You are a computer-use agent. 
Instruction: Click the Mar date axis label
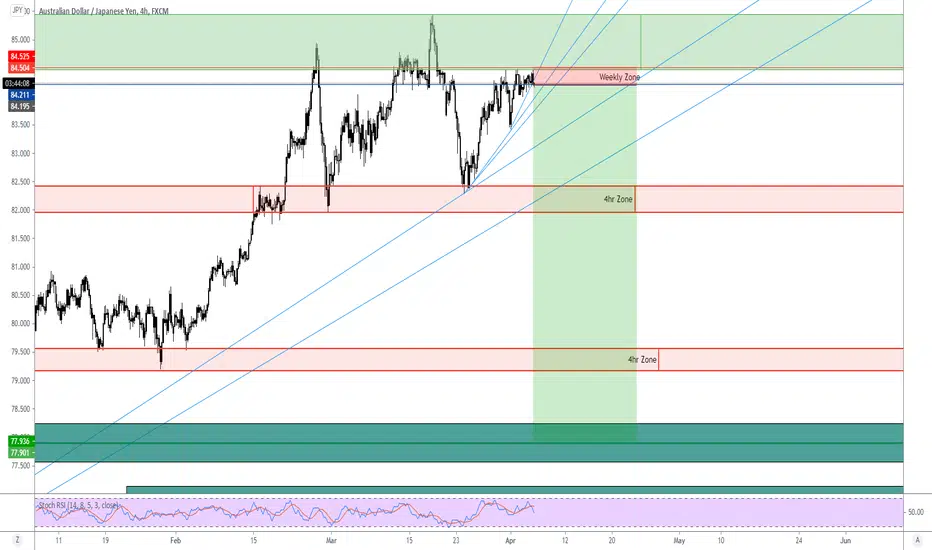point(331,540)
